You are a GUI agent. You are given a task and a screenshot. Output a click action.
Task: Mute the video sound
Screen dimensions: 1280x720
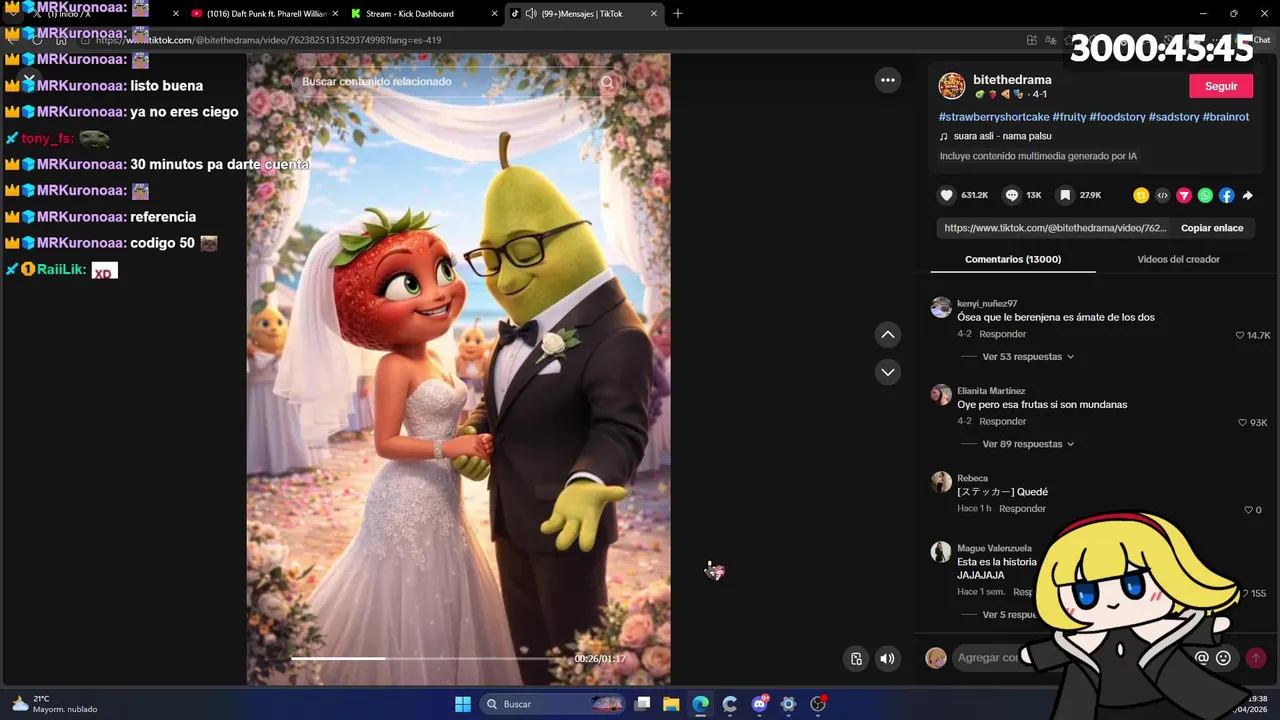coord(887,658)
